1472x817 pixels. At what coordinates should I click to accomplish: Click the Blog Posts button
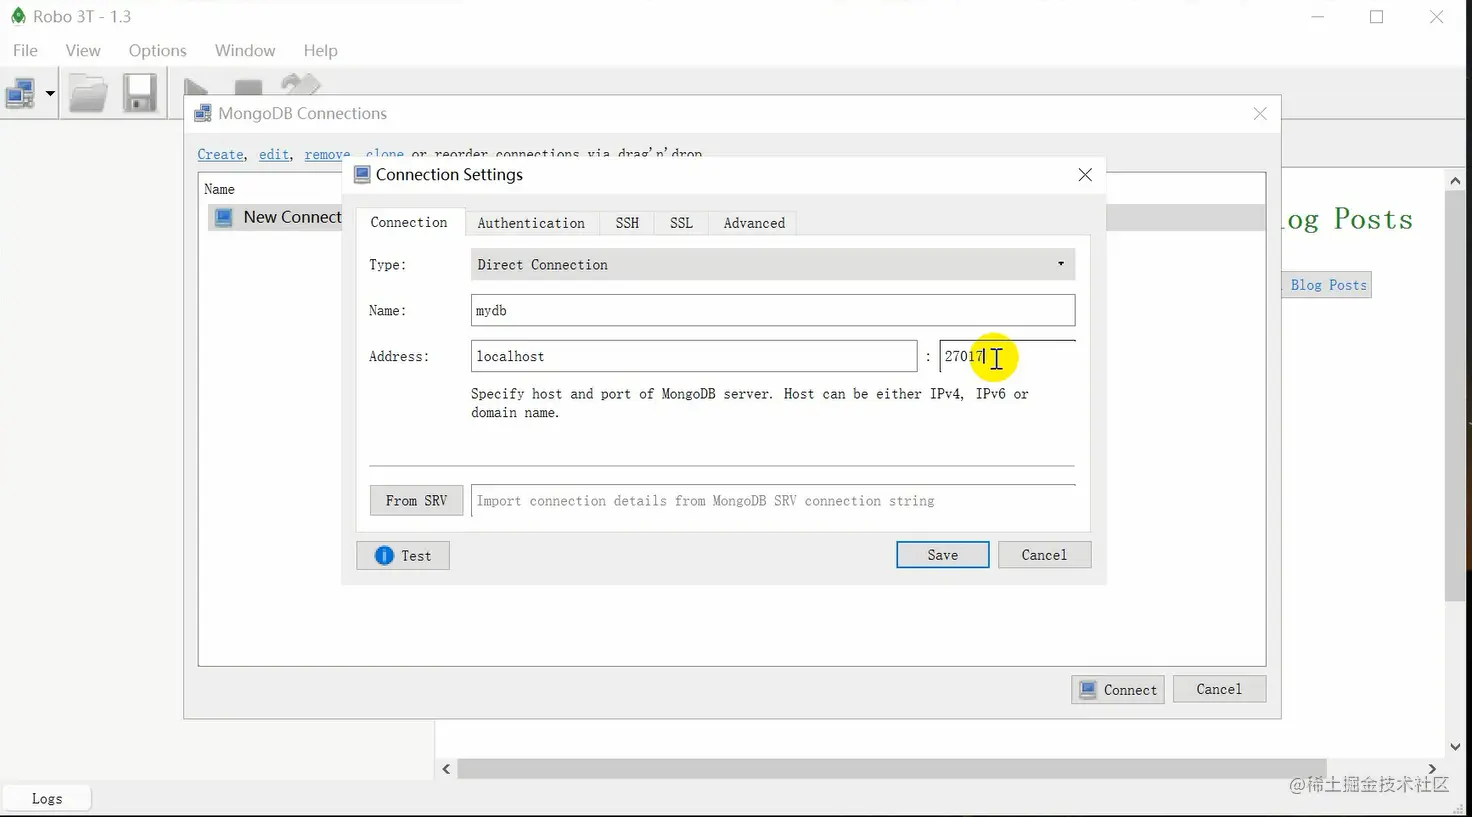1327,285
